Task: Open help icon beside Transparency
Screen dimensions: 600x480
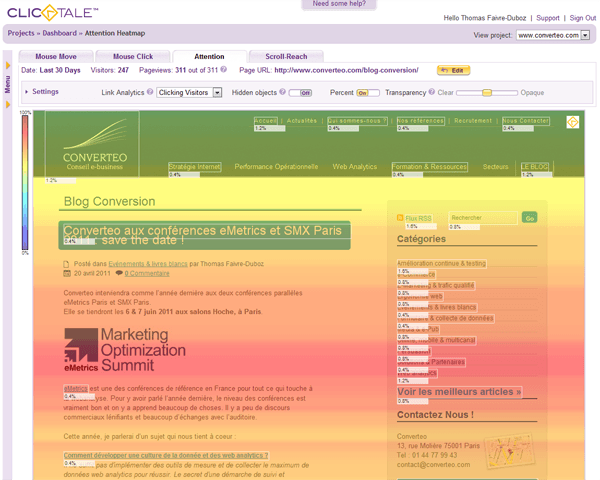Action: (x=432, y=91)
